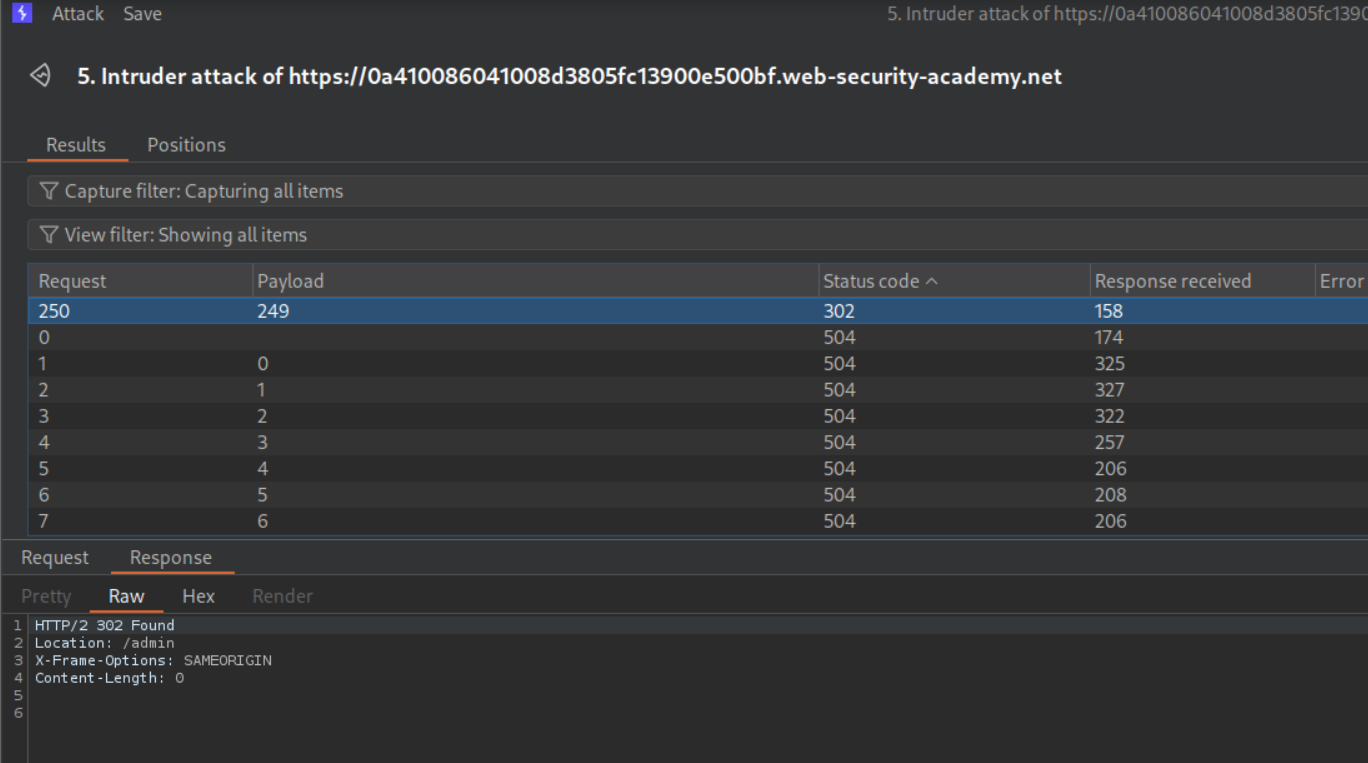
Task: Sort by the Status code column header
Action: [871, 281]
